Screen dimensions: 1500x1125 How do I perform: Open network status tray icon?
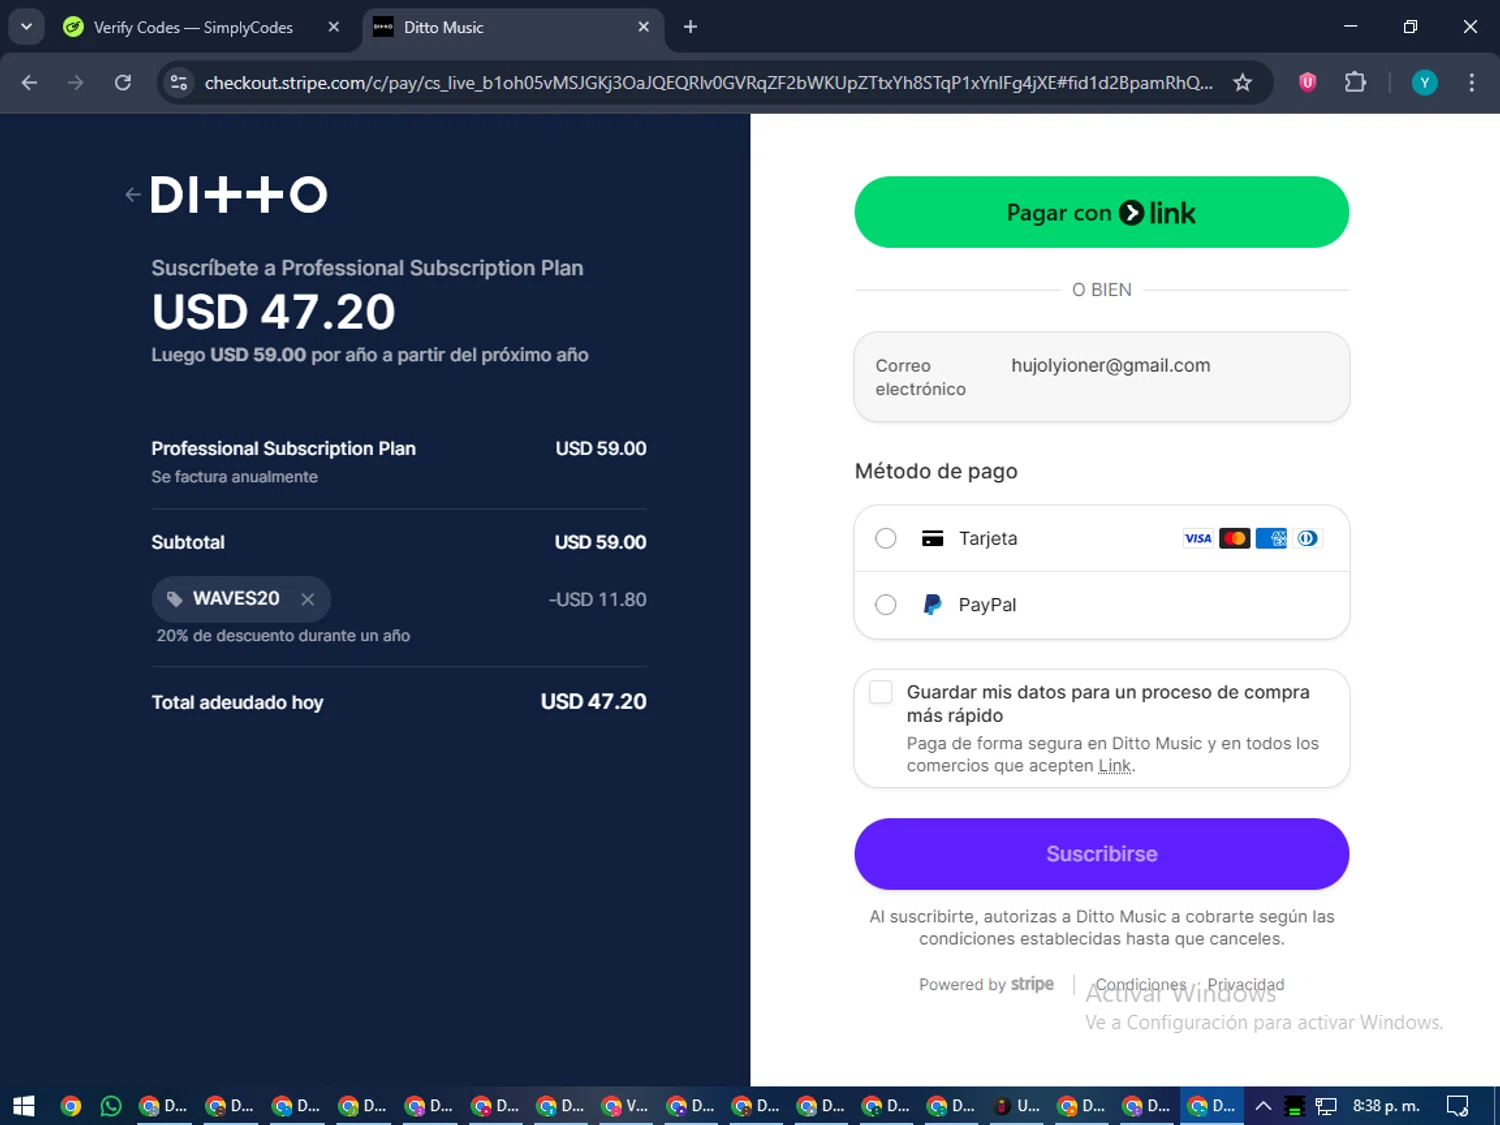pyautogui.click(x=1326, y=1106)
